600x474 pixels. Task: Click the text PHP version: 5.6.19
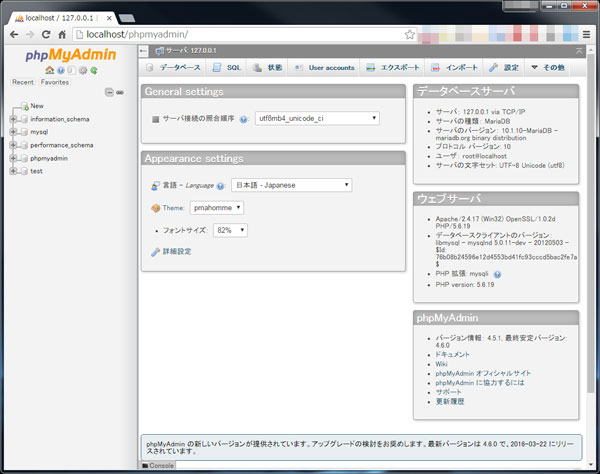[465, 285]
